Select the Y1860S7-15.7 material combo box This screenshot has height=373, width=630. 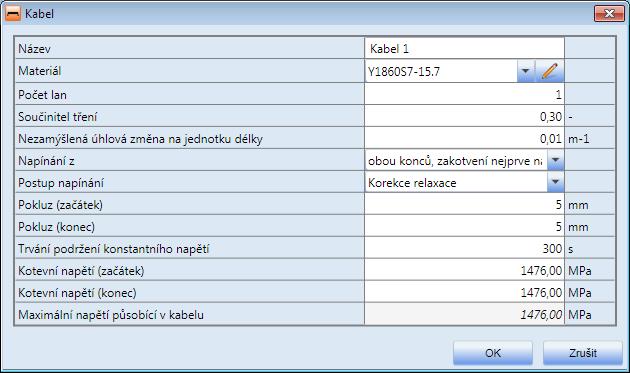point(441,71)
